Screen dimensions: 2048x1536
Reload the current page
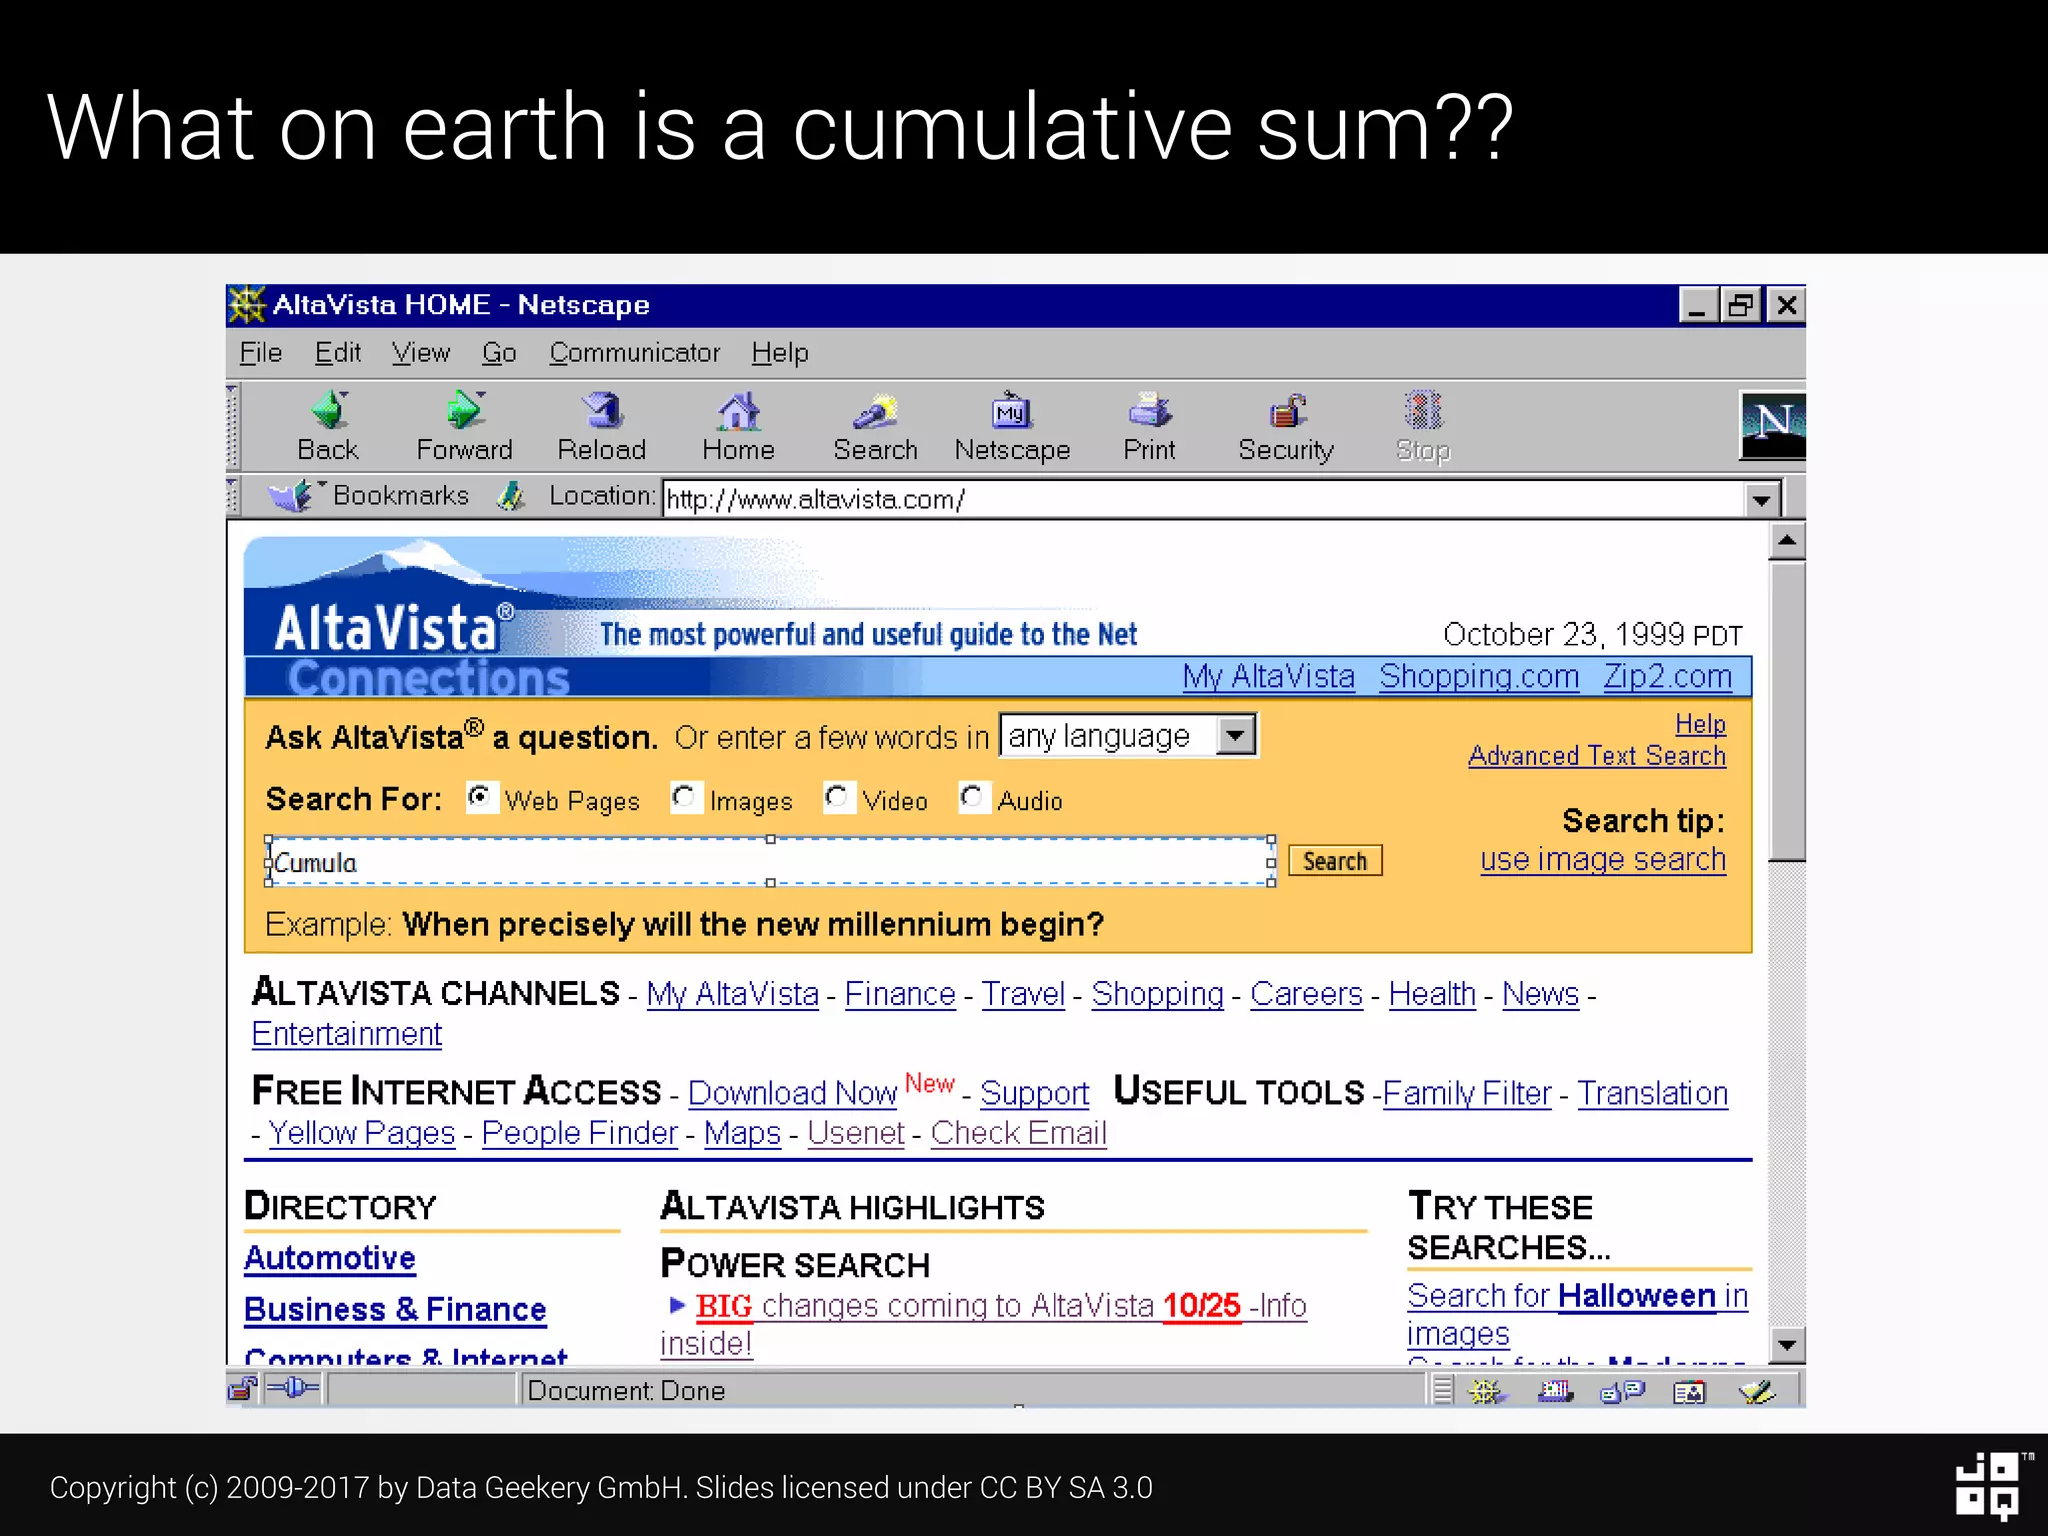click(602, 427)
